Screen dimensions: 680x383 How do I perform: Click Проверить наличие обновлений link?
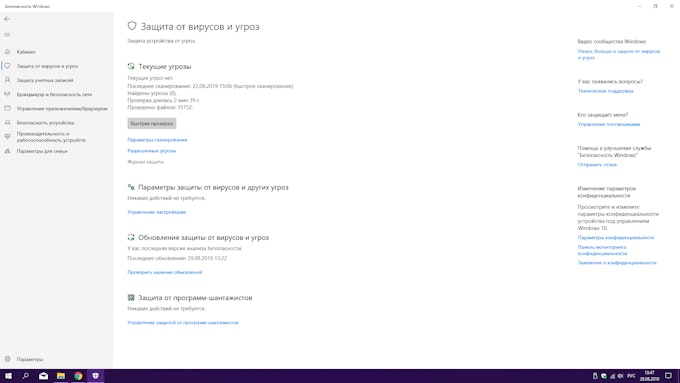pos(165,272)
